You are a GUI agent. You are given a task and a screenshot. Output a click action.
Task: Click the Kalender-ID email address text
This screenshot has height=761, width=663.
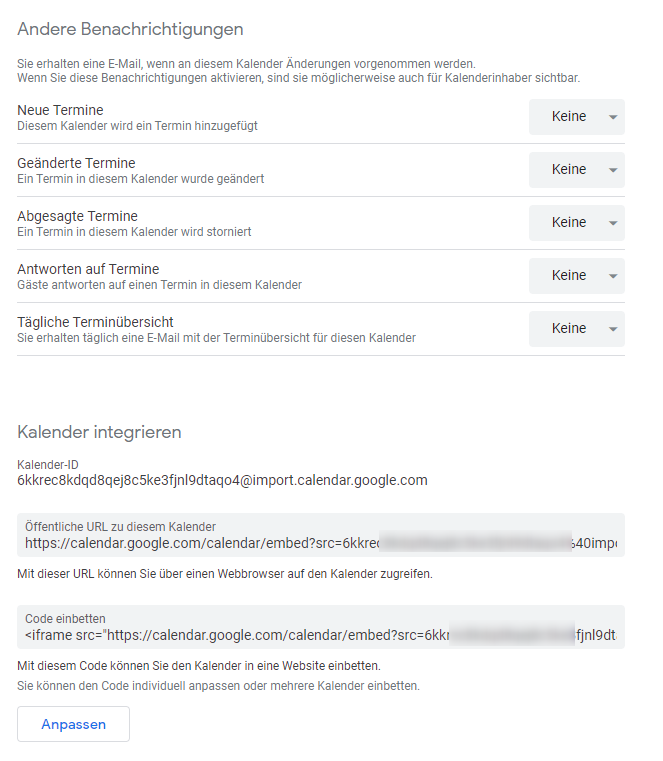(x=222, y=480)
